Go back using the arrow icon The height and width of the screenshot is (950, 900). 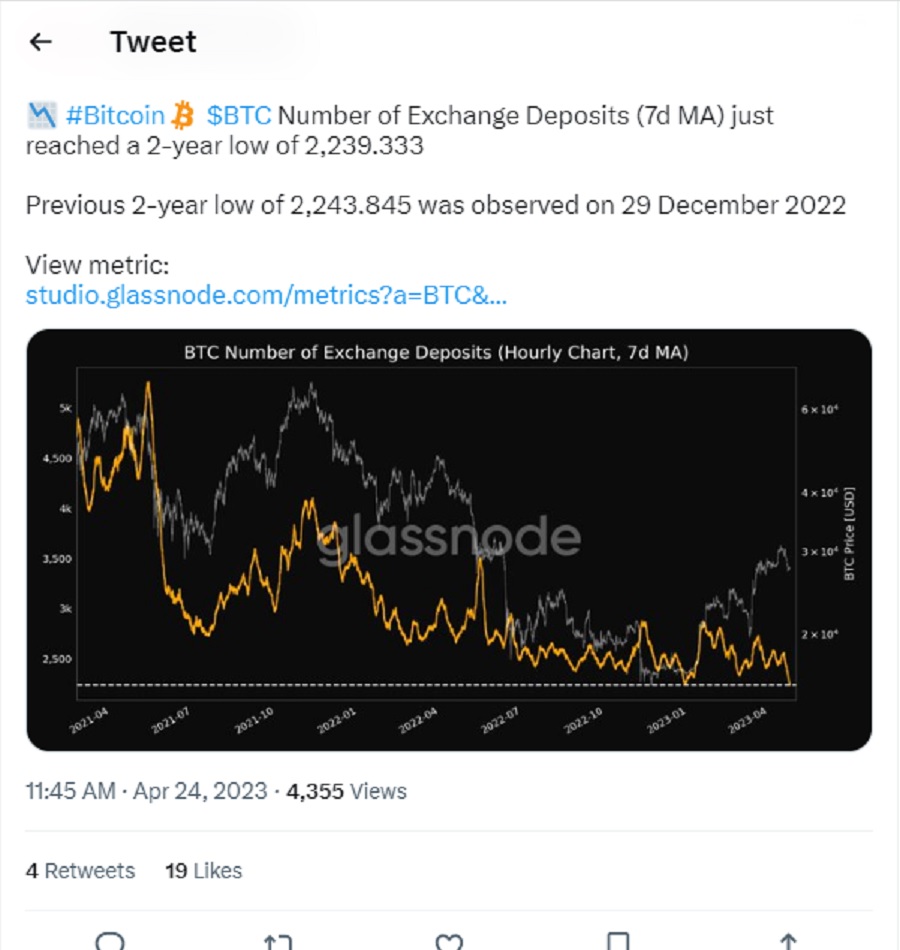[41, 42]
